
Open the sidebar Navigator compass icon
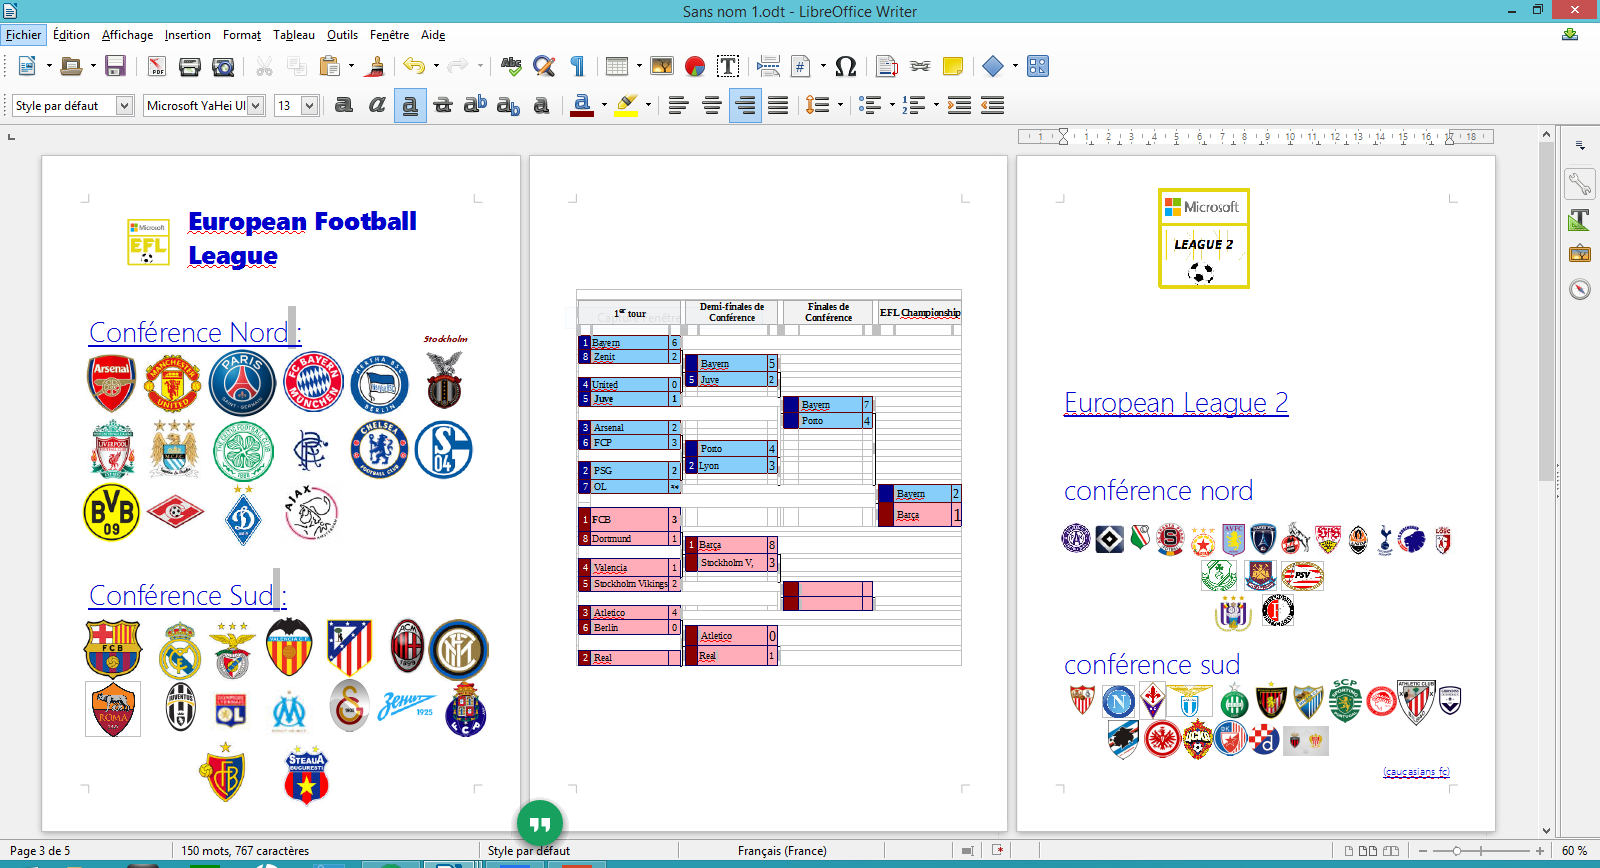(x=1579, y=290)
